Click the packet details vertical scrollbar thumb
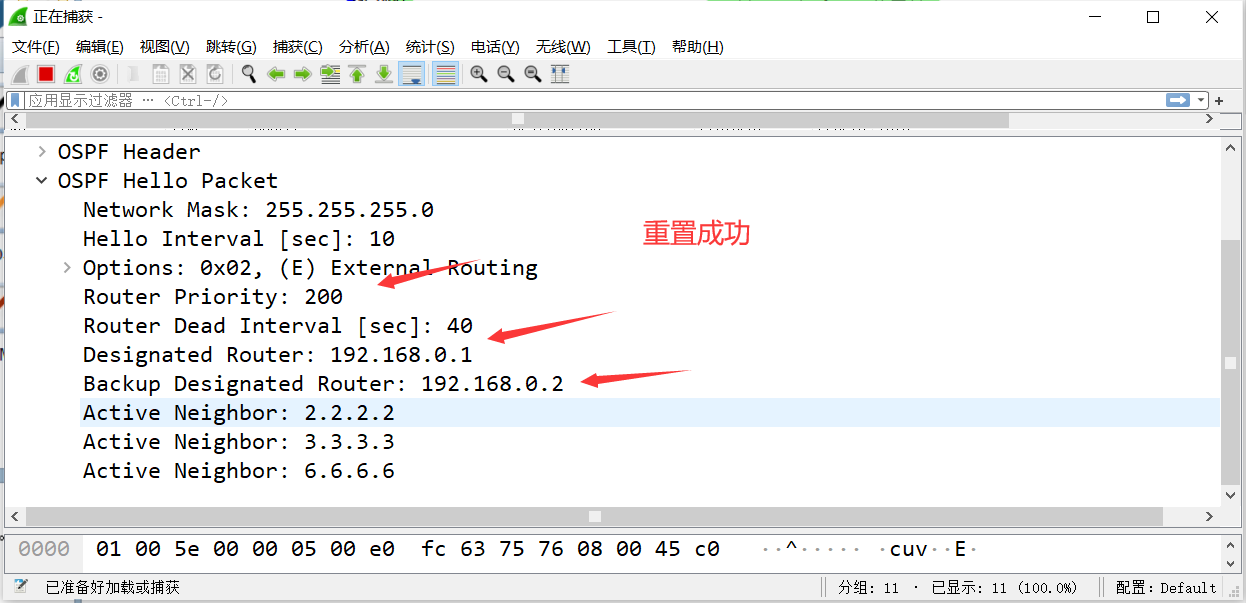 pos(1231,364)
